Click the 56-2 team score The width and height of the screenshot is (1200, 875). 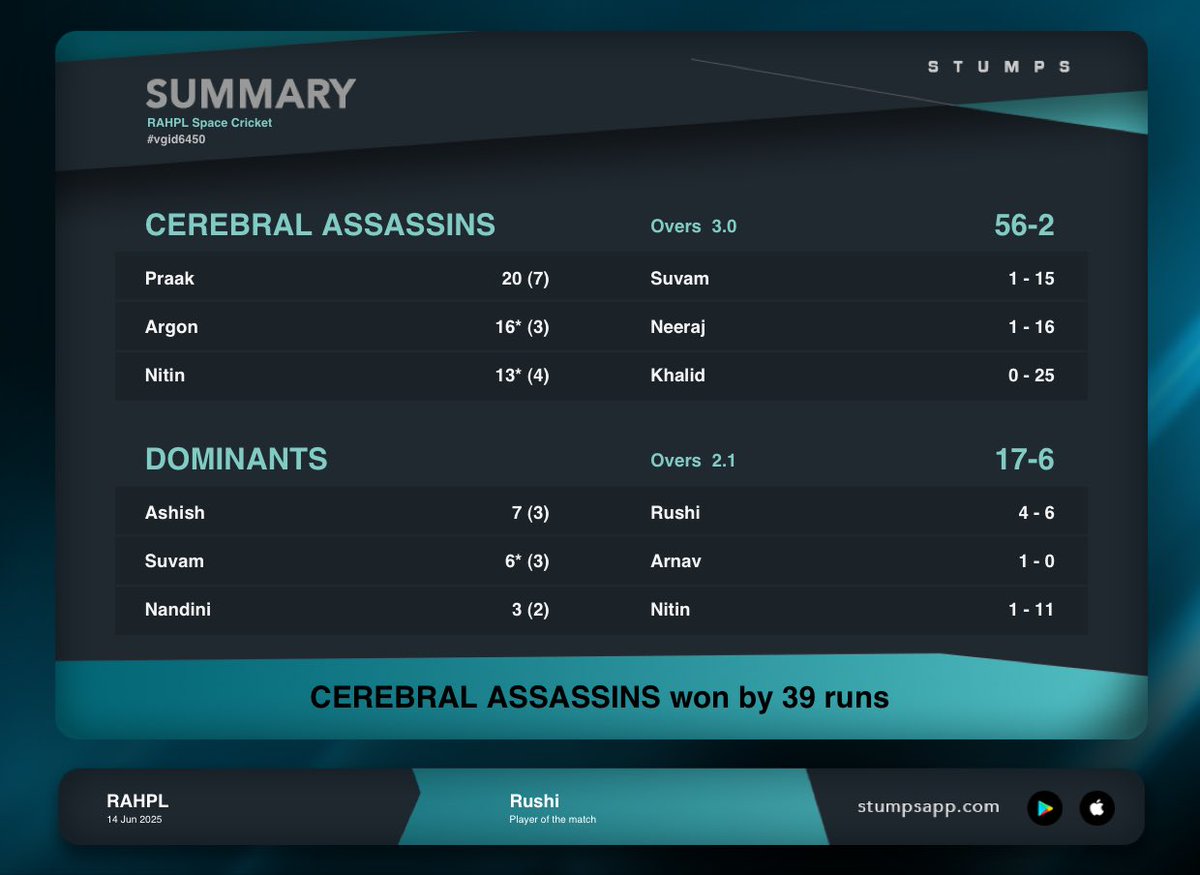(1024, 225)
